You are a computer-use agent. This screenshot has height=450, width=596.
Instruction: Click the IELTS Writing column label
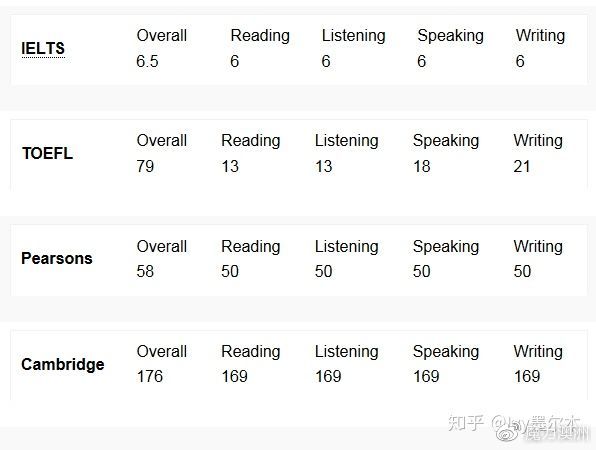pos(541,36)
